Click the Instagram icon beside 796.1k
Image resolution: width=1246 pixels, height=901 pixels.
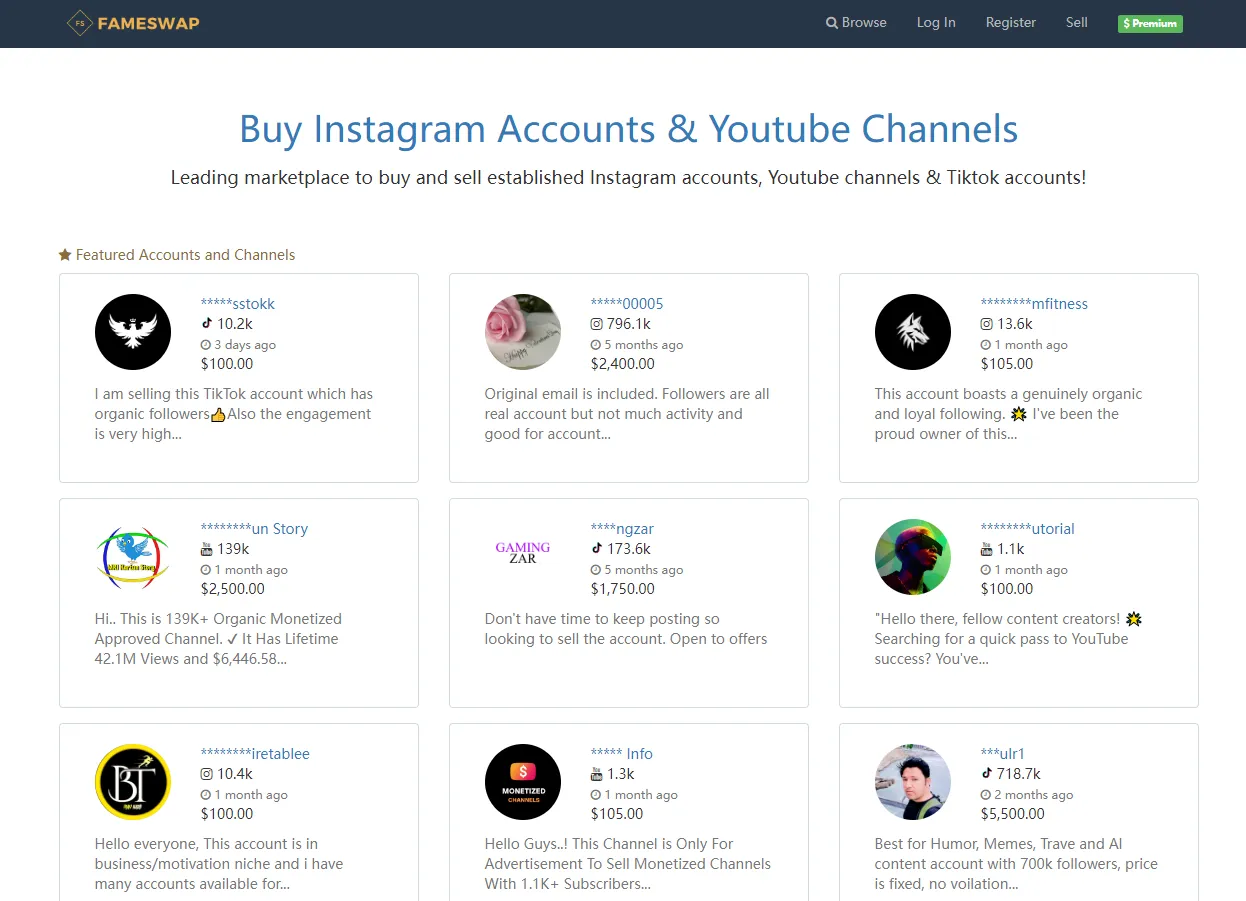coord(597,324)
